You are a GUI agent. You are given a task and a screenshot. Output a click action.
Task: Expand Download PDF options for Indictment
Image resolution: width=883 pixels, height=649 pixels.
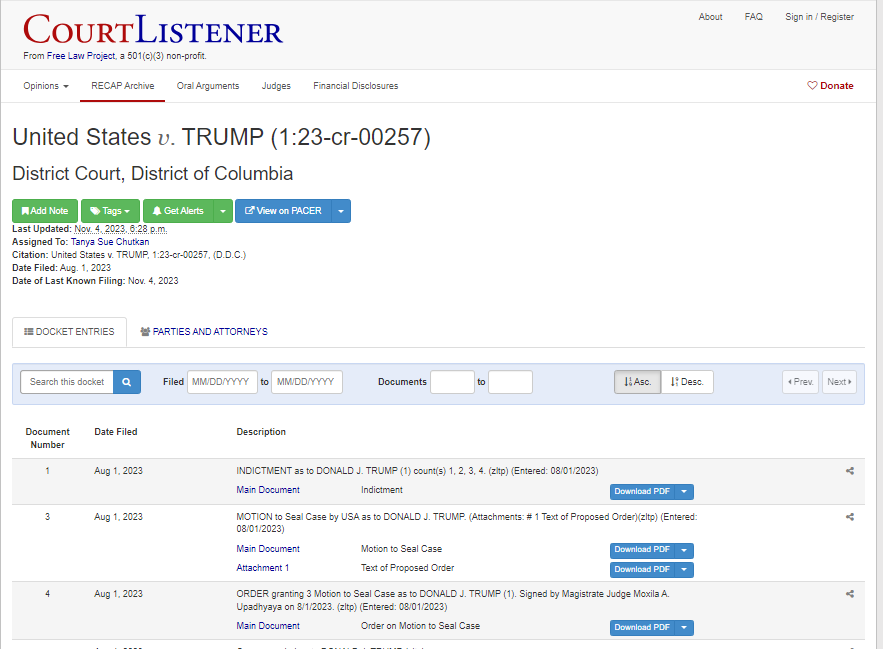pos(684,491)
